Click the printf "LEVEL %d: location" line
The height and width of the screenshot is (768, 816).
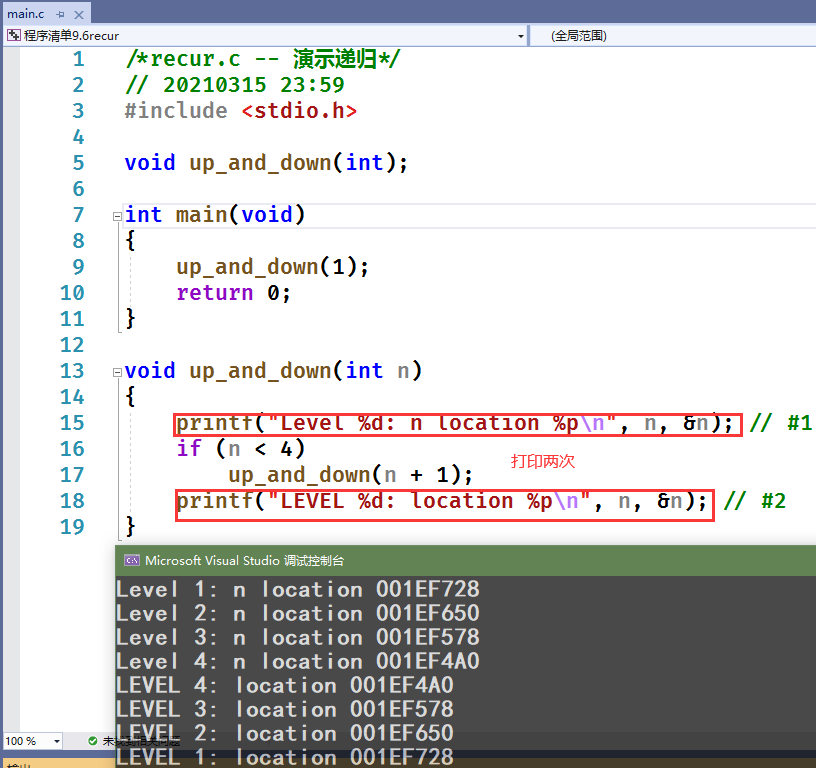442,501
